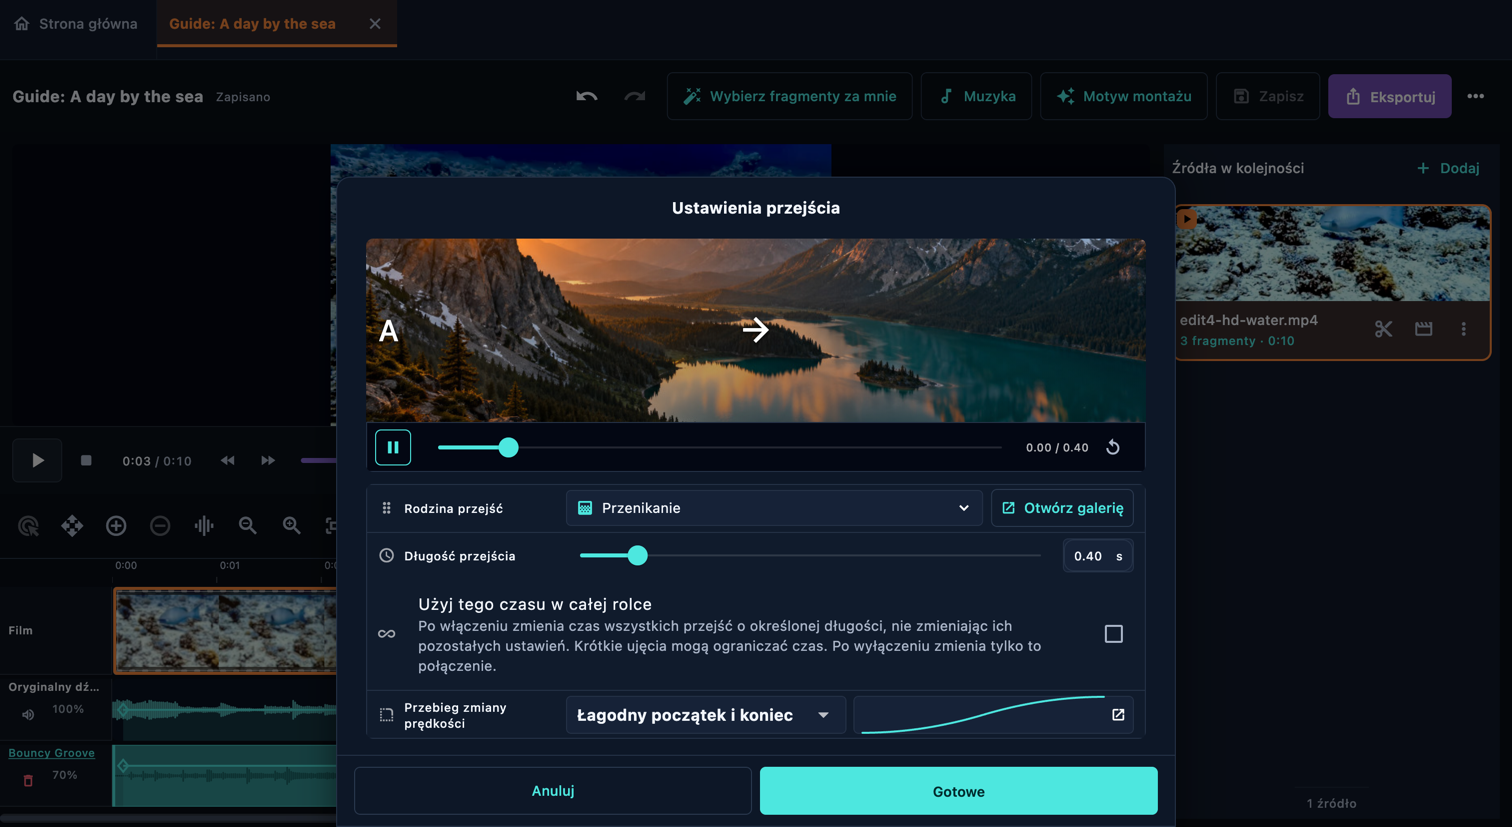
Task: Mute the Oryginalny dźwięk speaker icon
Action: click(x=28, y=715)
